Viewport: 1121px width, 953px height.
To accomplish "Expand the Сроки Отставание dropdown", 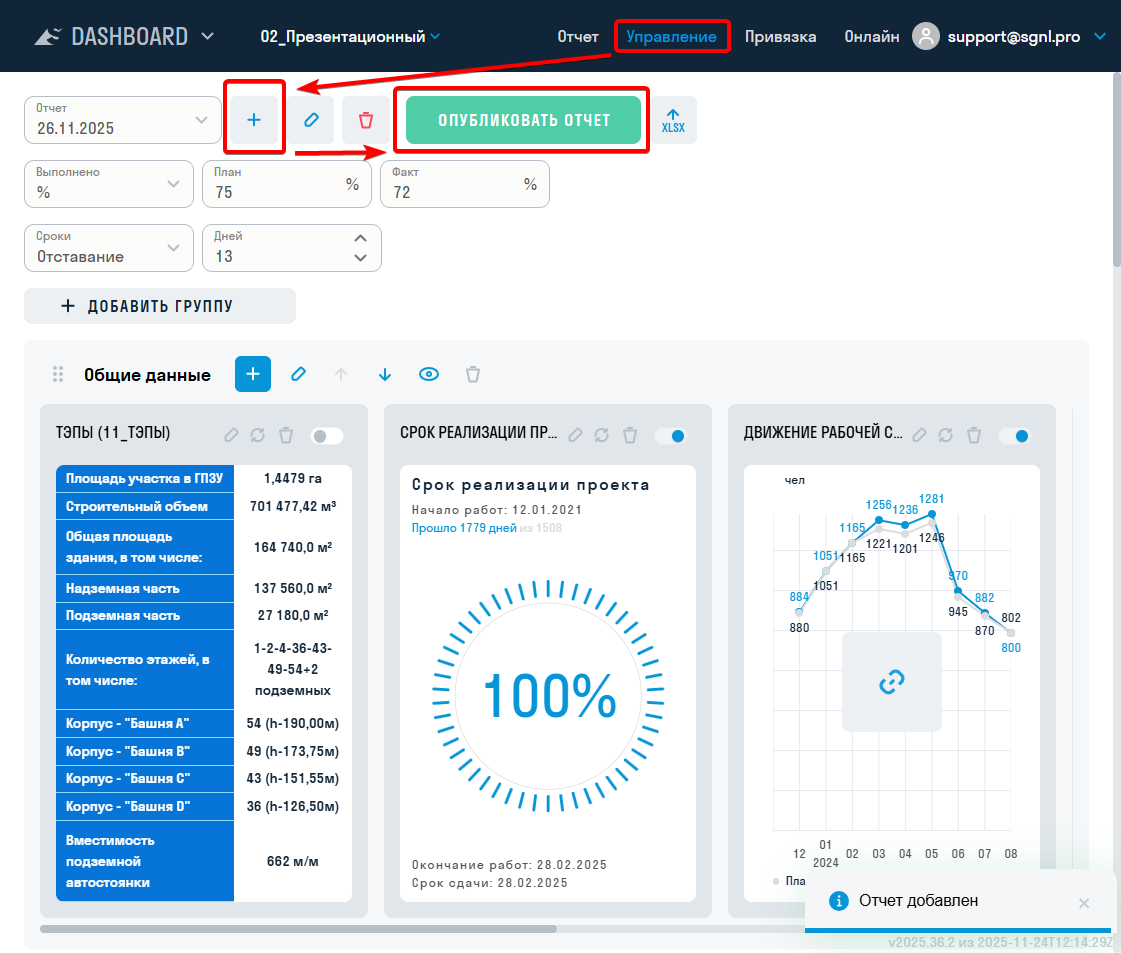I will pos(109,247).
